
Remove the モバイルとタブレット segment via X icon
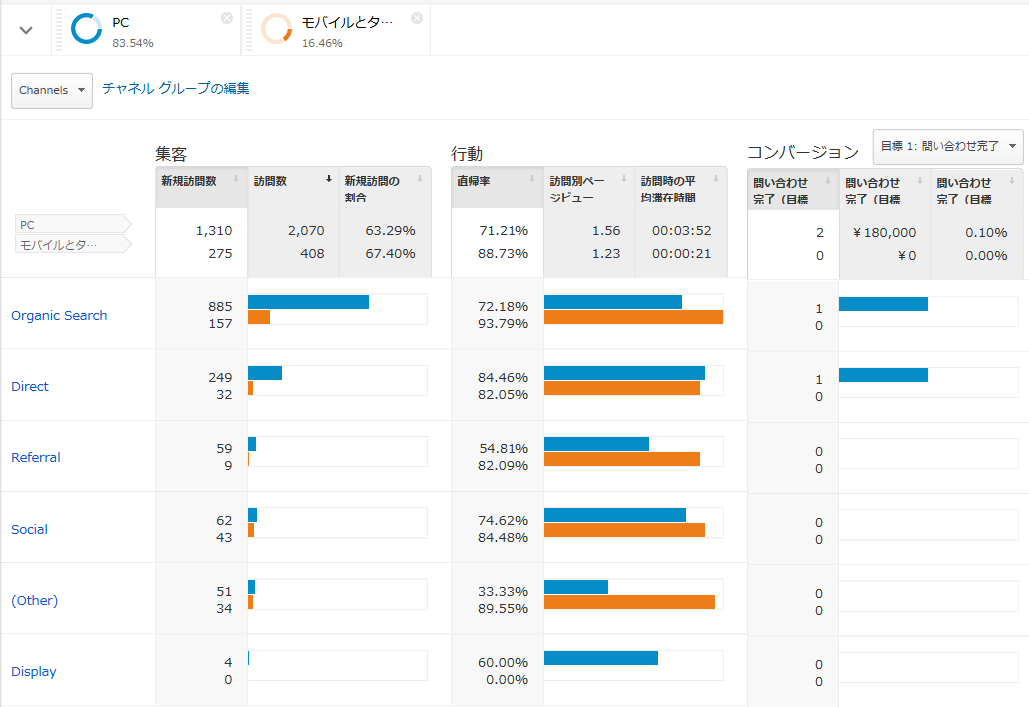[x=417, y=18]
